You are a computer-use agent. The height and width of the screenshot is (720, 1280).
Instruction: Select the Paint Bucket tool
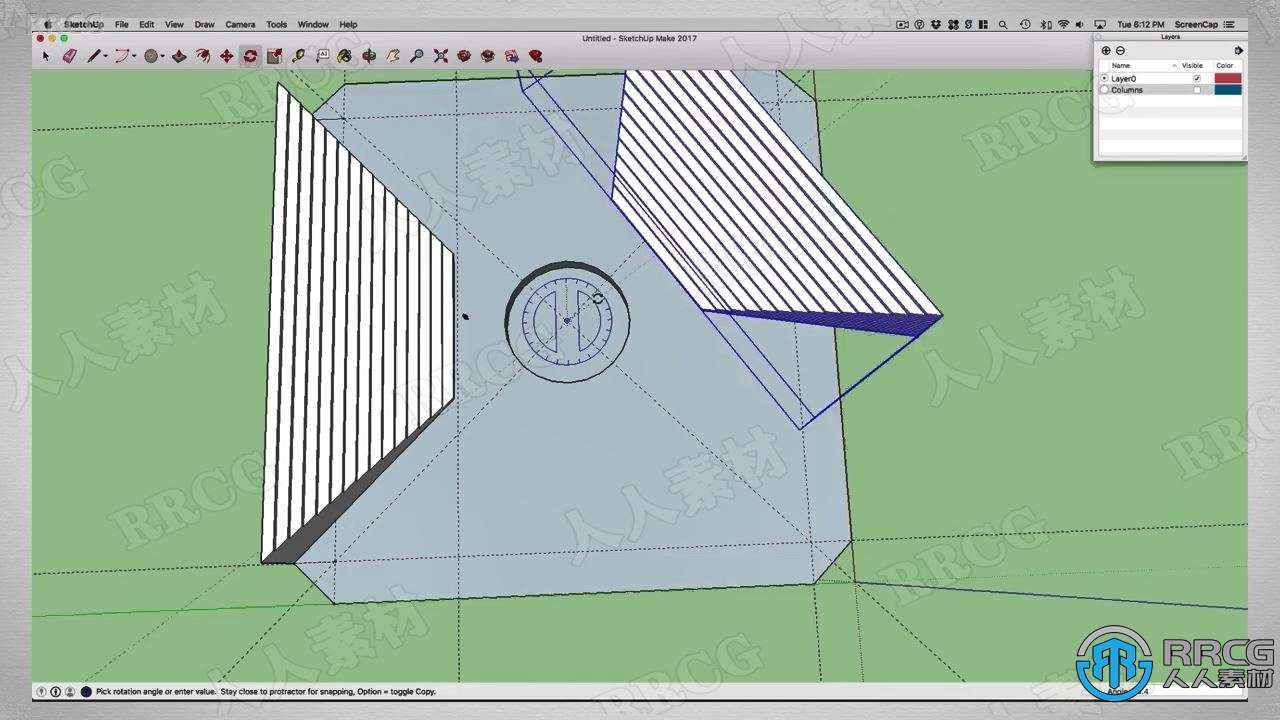tap(345, 56)
